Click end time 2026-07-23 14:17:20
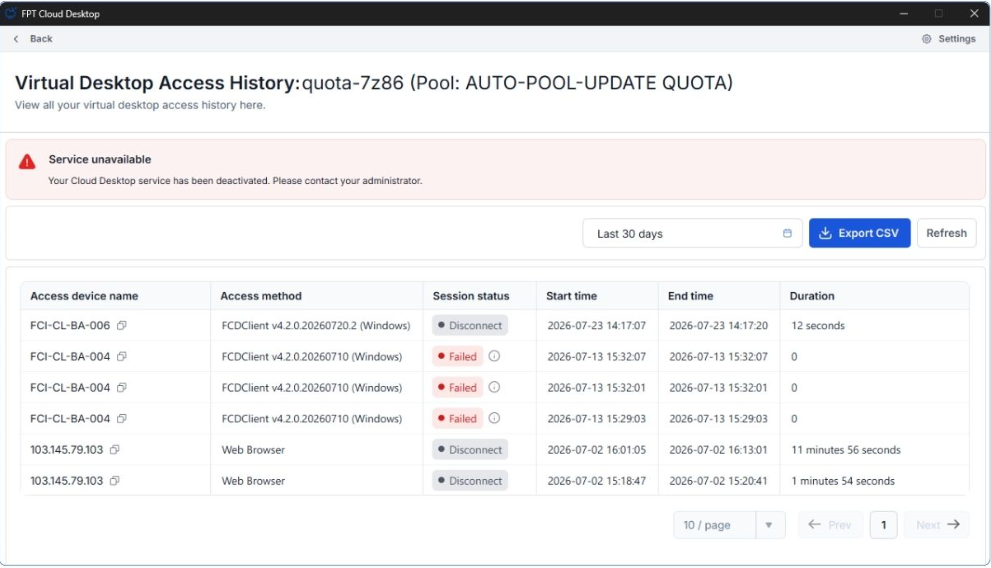The width and height of the screenshot is (991, 568). [719, 325]
